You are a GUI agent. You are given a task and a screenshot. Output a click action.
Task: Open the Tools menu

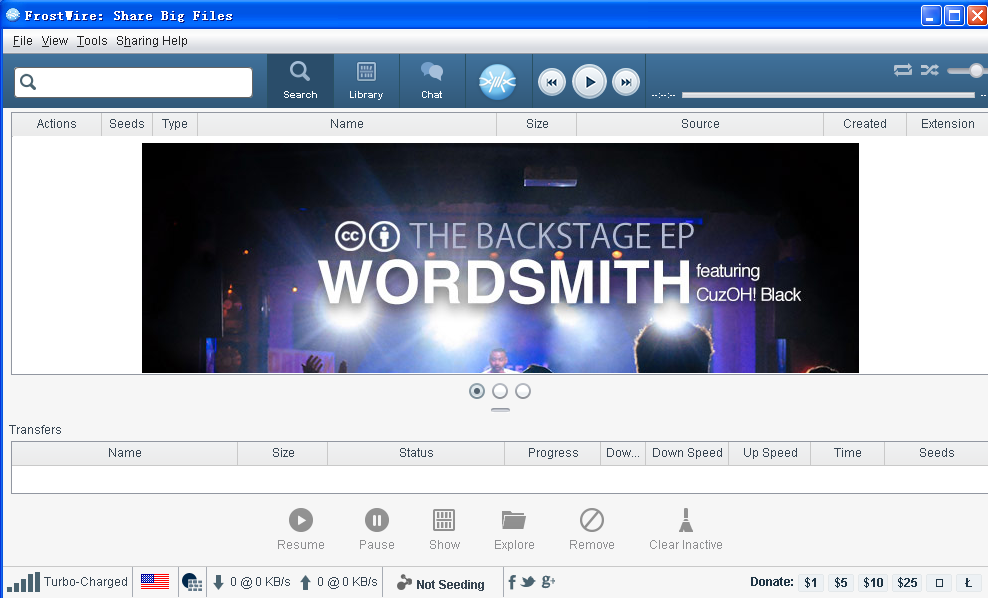tap(92, 41)
